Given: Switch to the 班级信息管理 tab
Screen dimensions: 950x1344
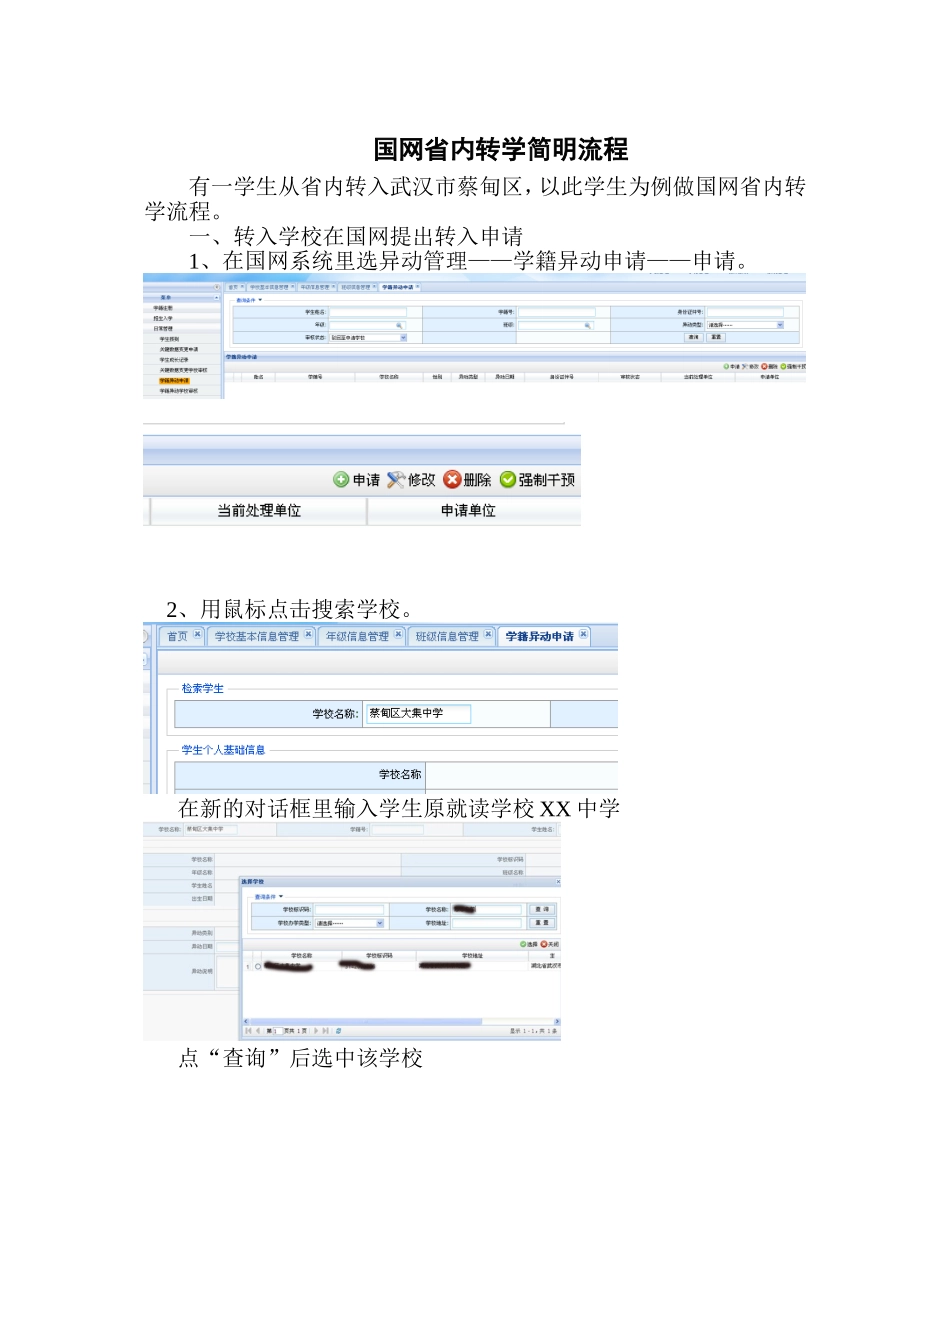Looking at the screenshot, I should click(447, 636).
